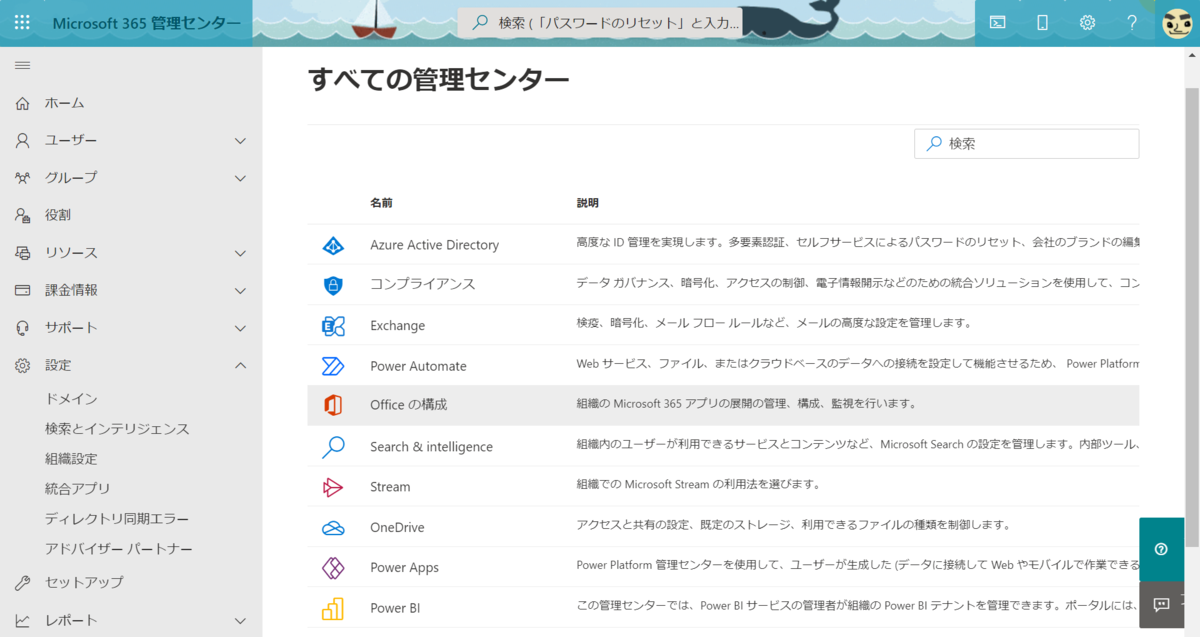
Task: Open the help question mark in header
Action: 1132,22
